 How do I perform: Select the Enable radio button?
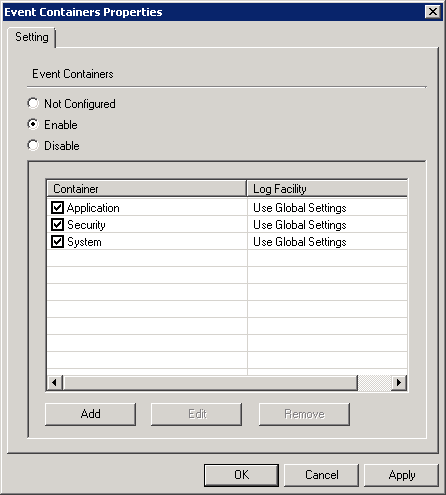click(33, 125)
